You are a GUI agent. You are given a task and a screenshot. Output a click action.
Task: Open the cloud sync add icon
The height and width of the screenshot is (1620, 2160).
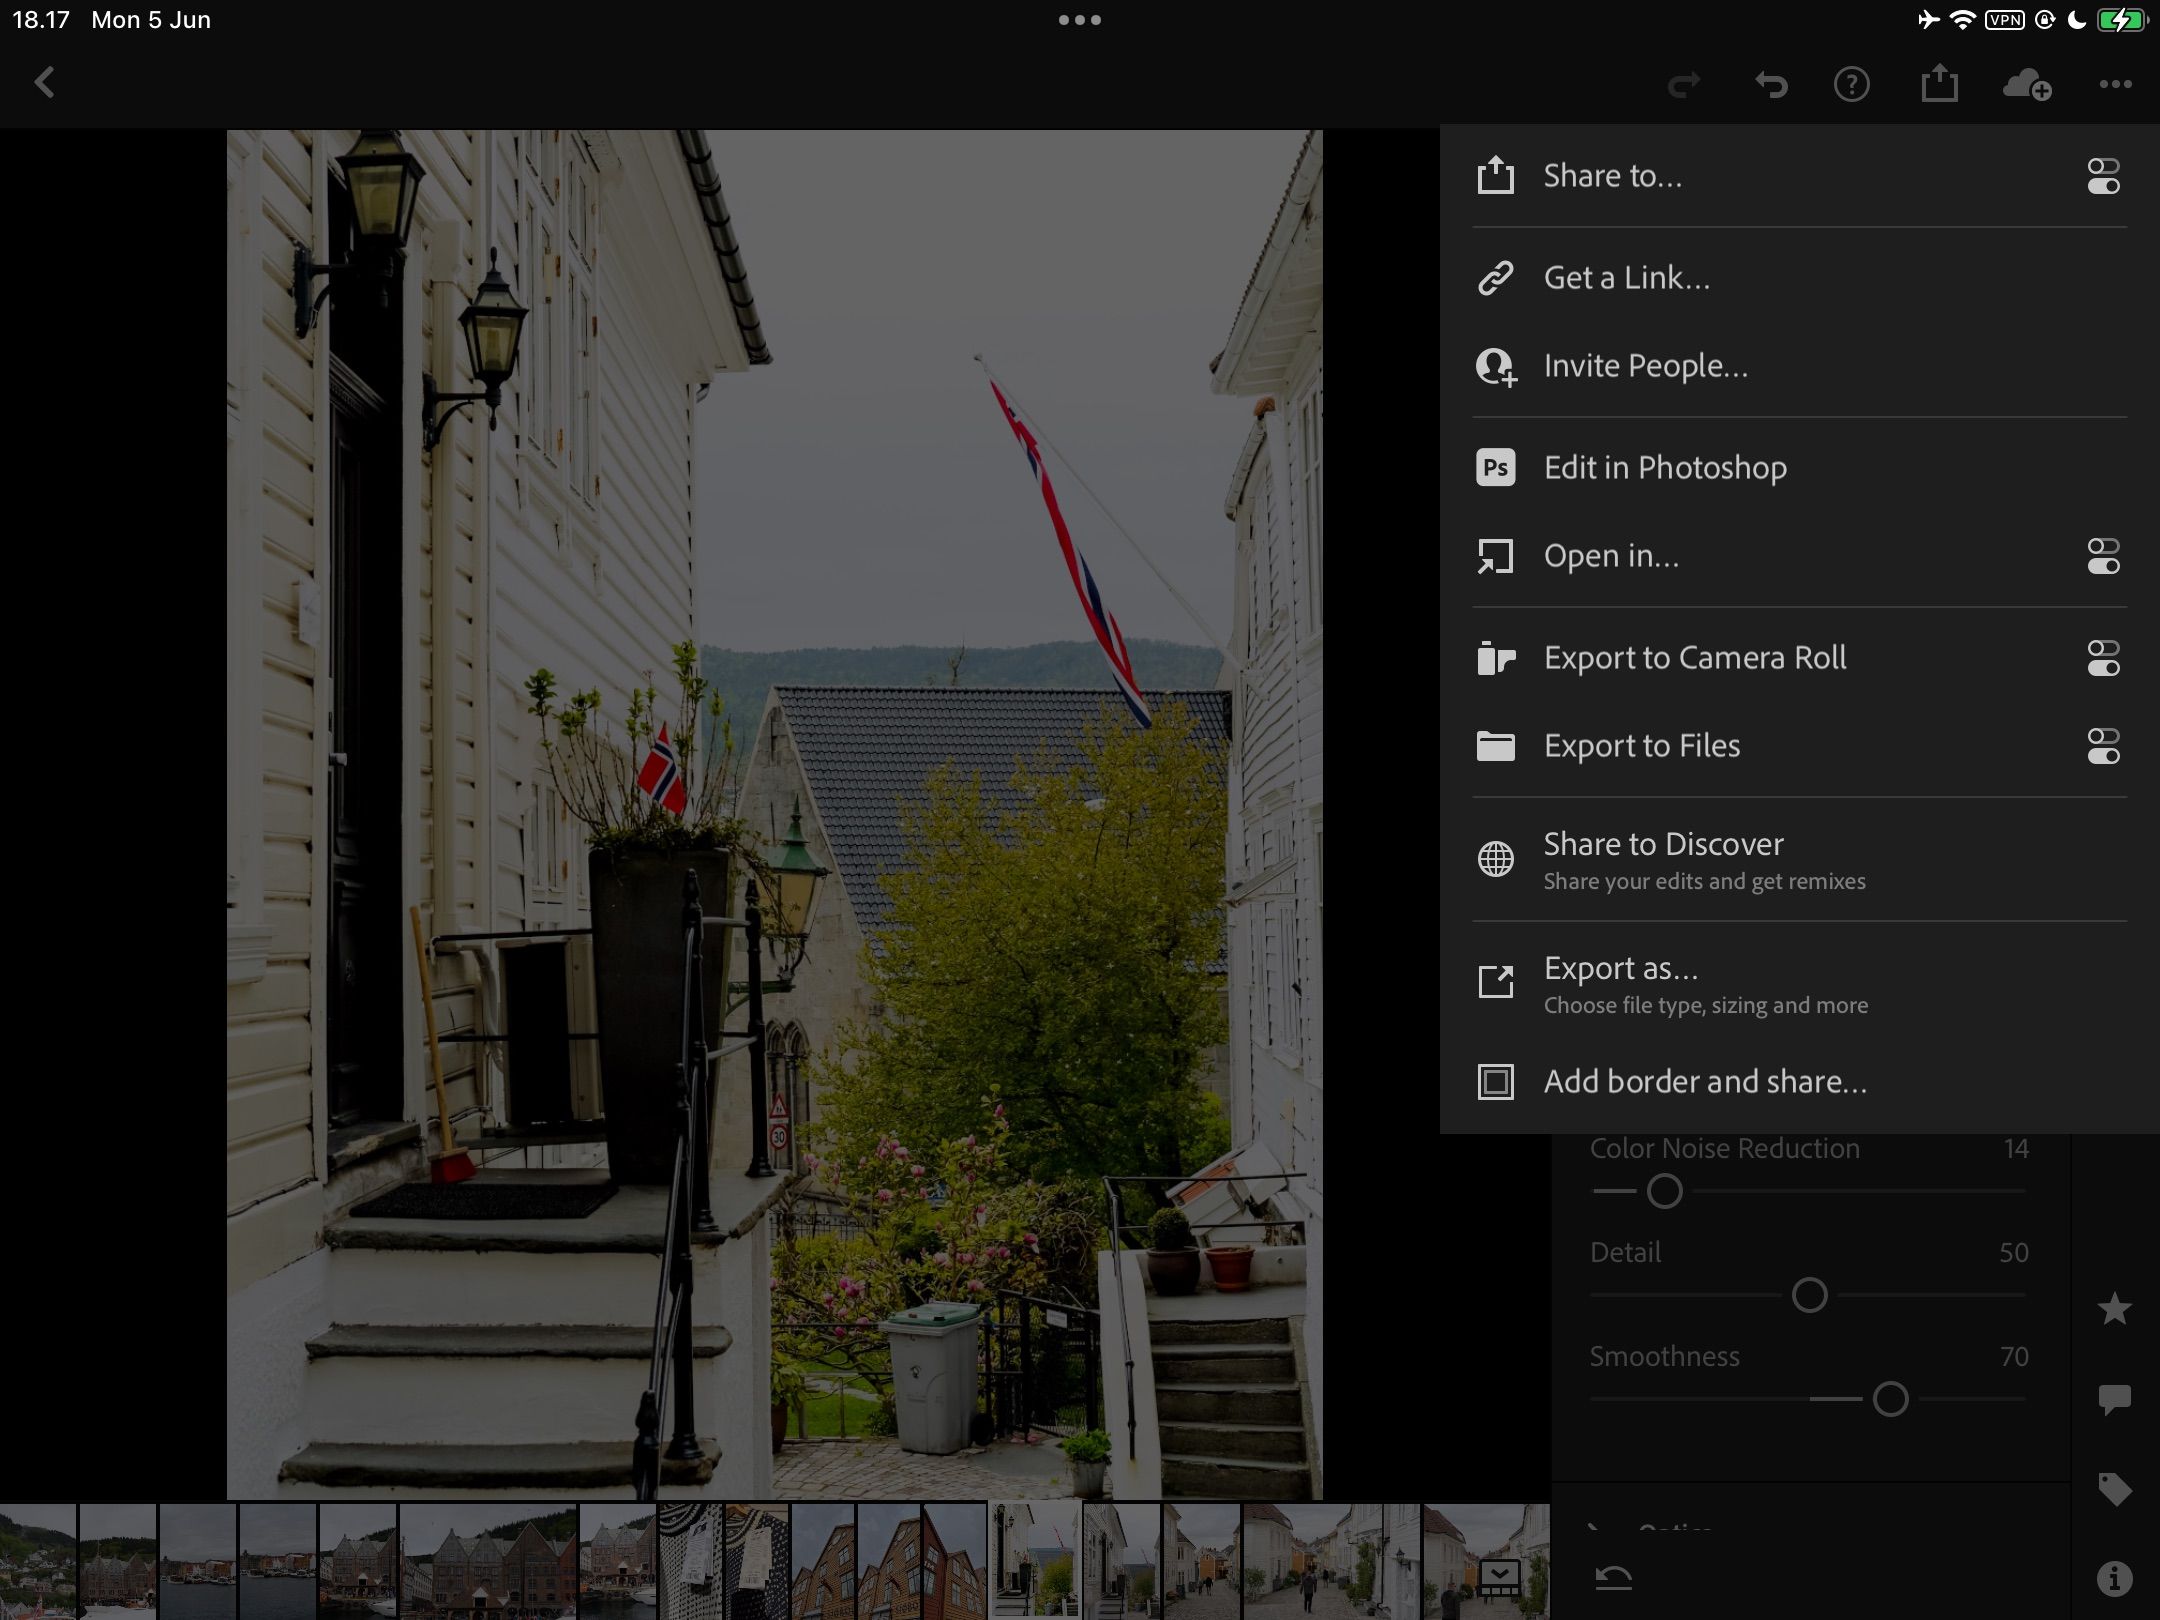point(2027,85)
